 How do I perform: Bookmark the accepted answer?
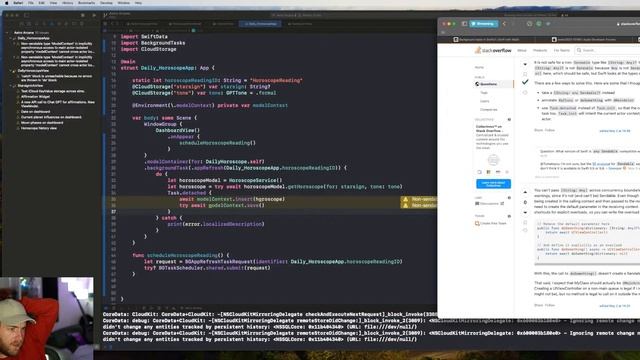[525, 74]
